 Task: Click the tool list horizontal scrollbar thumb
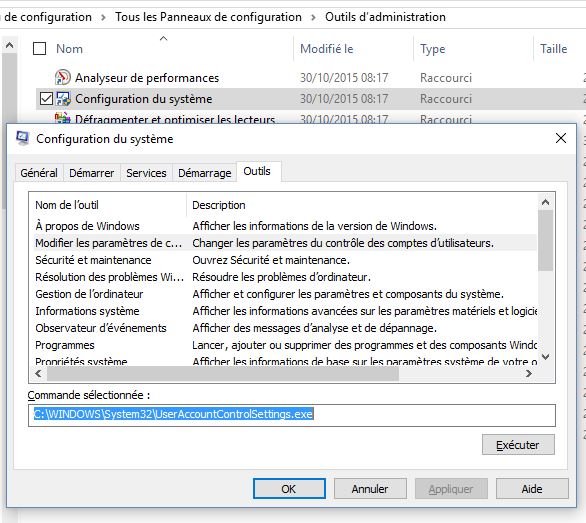223,373
